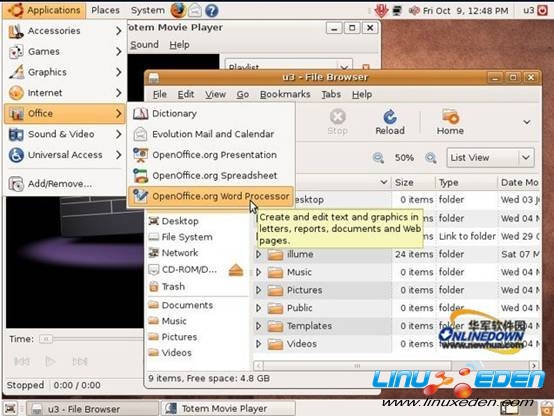Click Home in File Browser toolbar
The height and width of the screenshot is (416, 554).
click(450, 122)
